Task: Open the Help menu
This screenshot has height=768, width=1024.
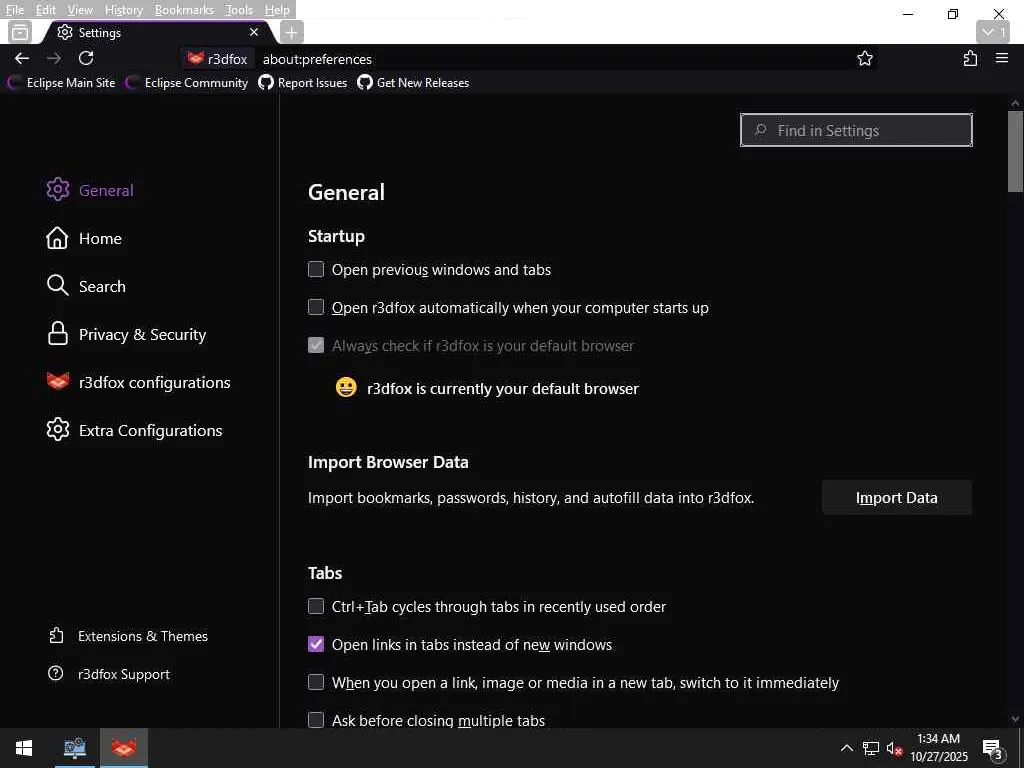Action: click(277, 10)
